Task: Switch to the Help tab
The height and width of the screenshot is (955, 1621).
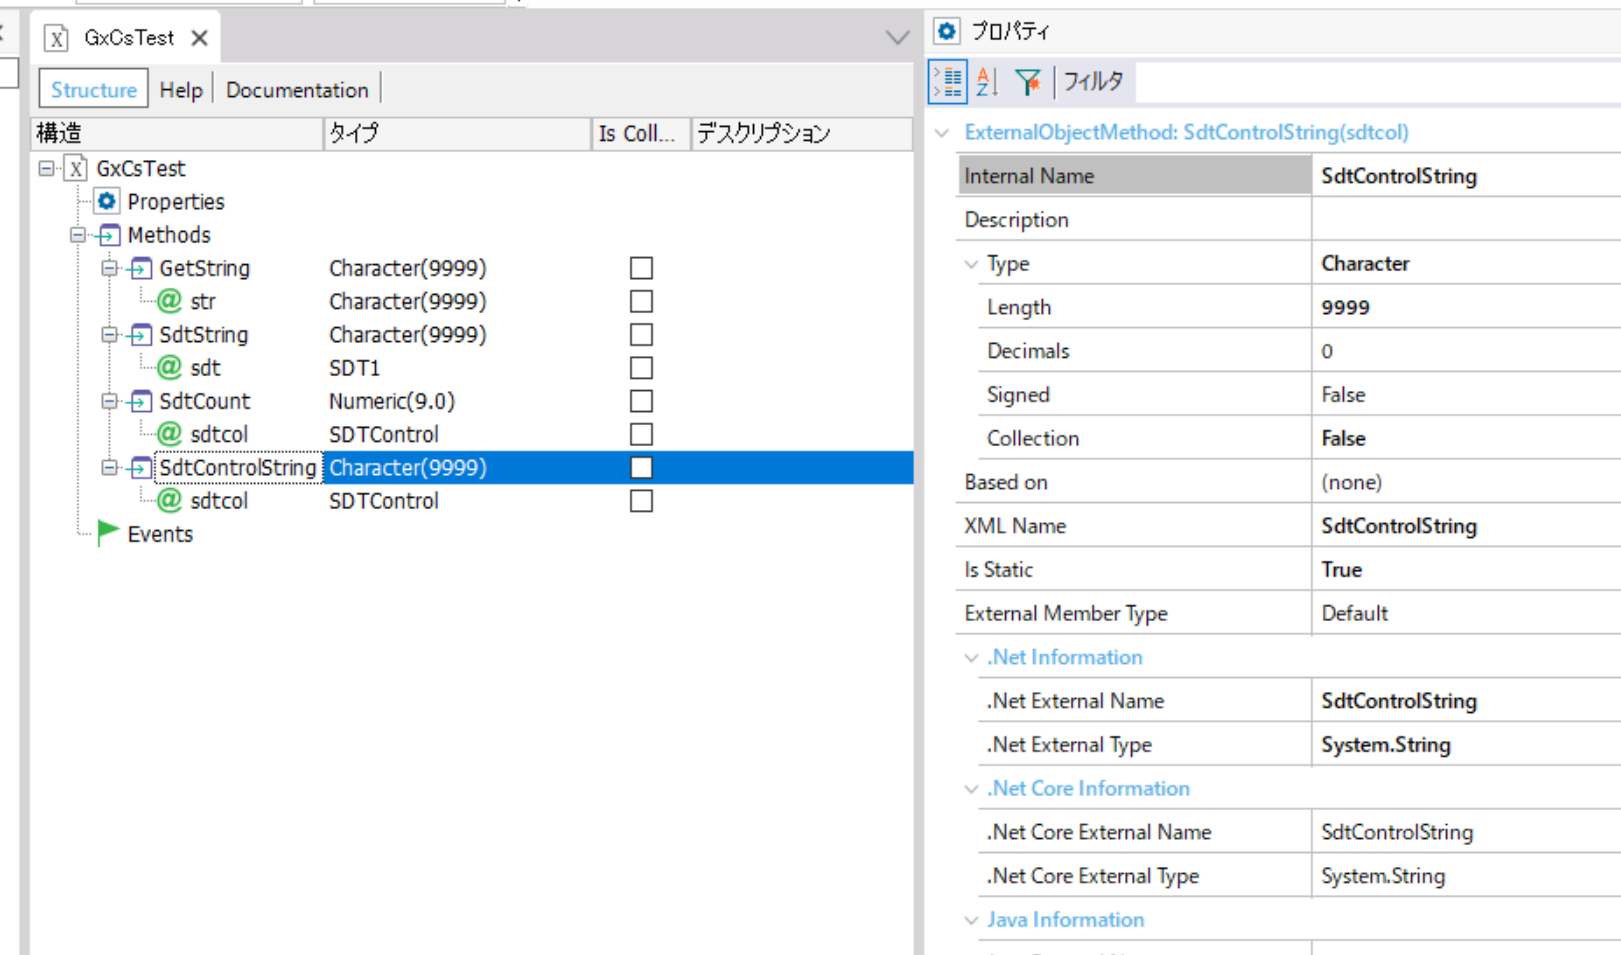Action: tap(181, 90)
